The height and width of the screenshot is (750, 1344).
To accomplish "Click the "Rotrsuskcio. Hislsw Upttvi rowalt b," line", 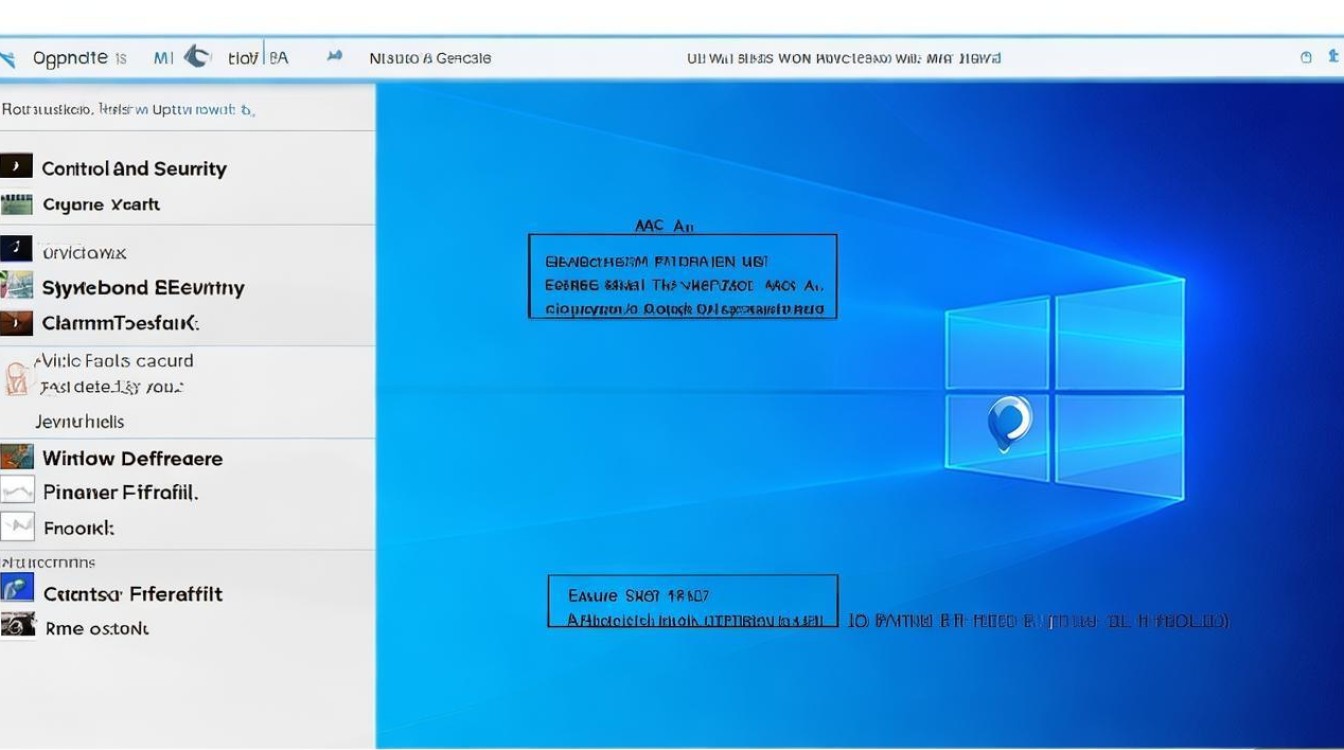I will 128,109.
